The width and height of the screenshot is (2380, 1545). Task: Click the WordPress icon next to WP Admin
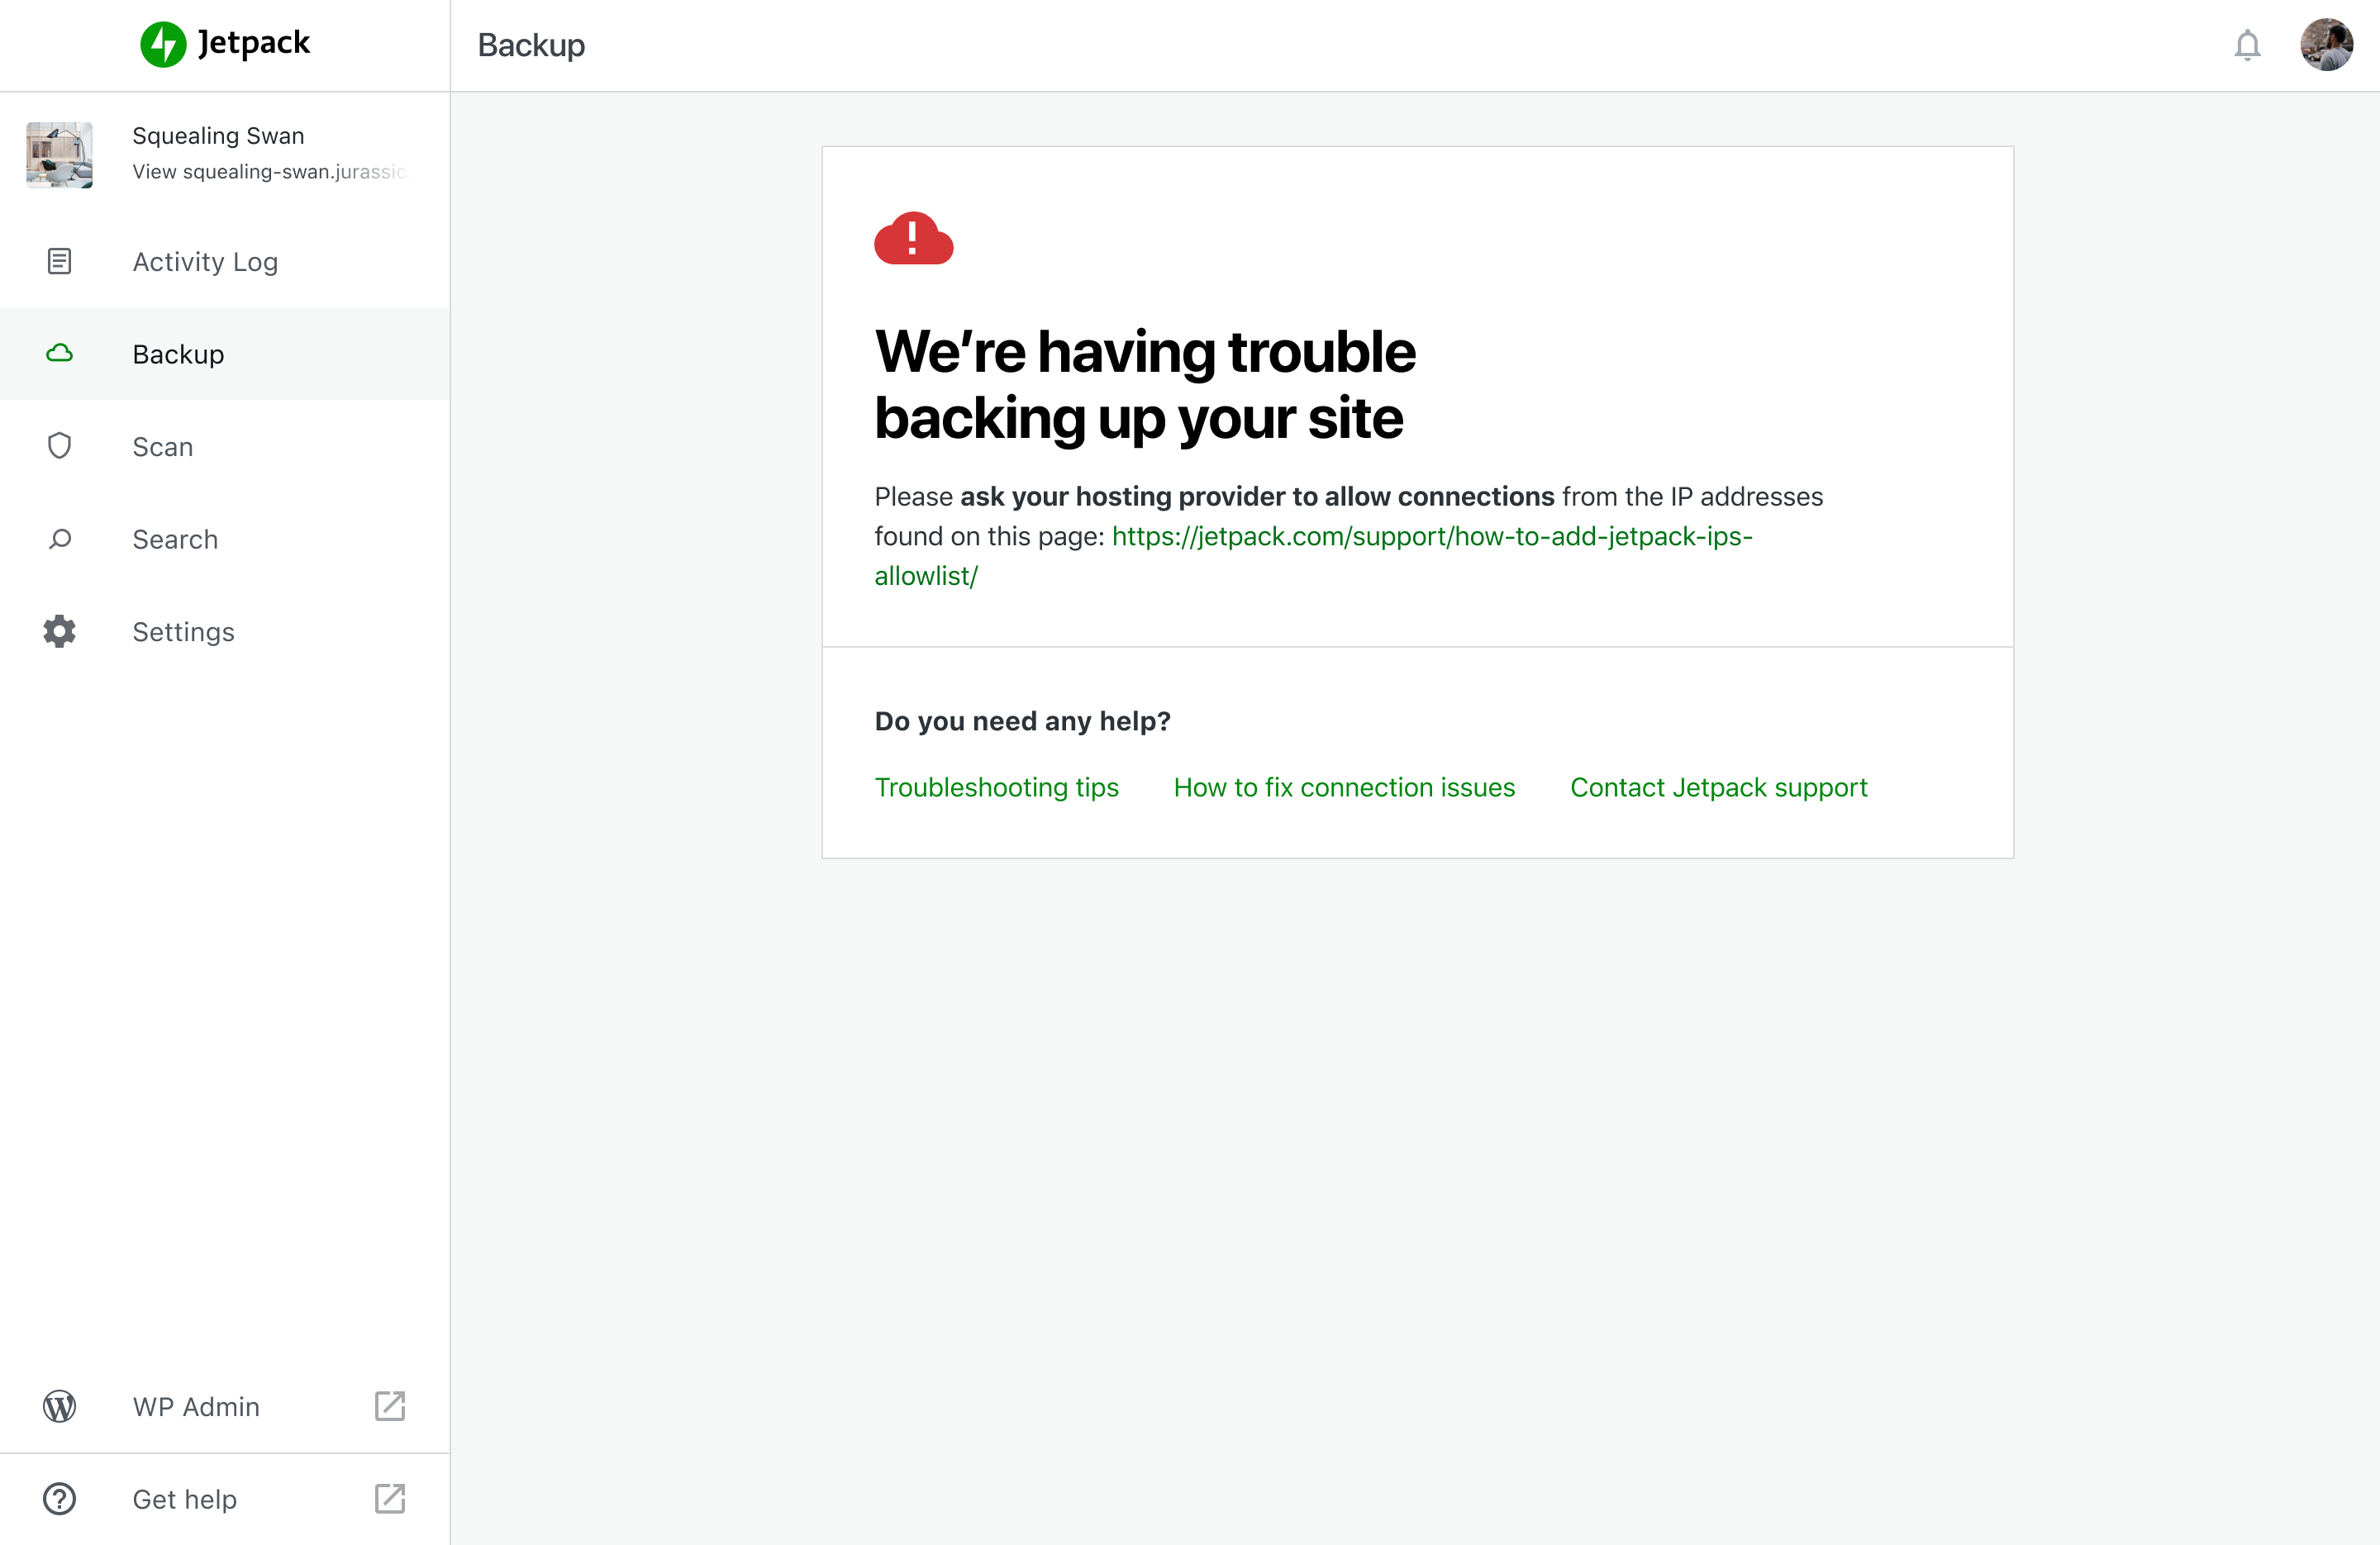59,1406
